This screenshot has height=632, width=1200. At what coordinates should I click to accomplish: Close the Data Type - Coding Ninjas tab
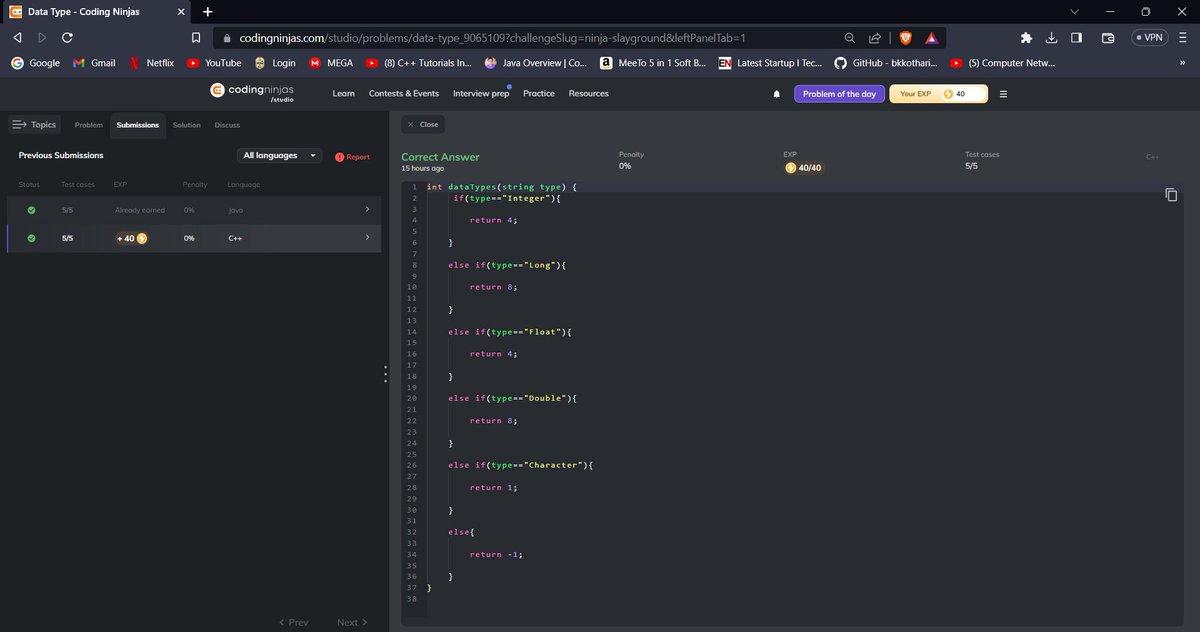click(x=181, y=12)
